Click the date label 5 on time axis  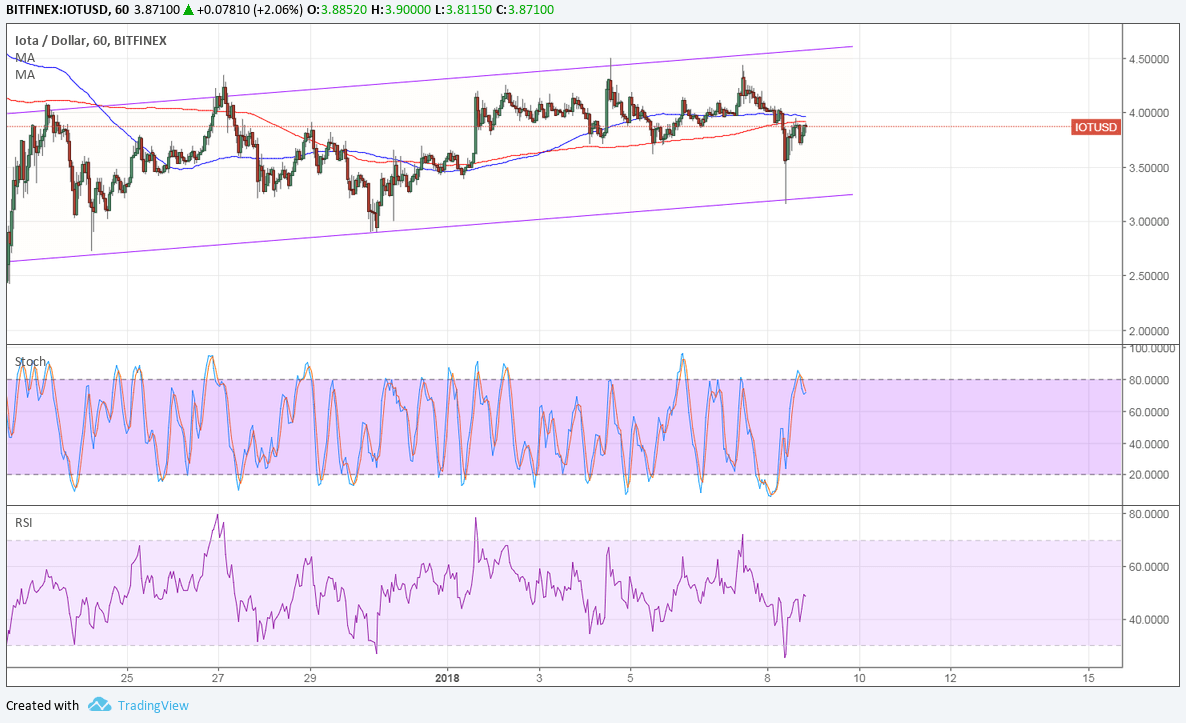(630, 678)
